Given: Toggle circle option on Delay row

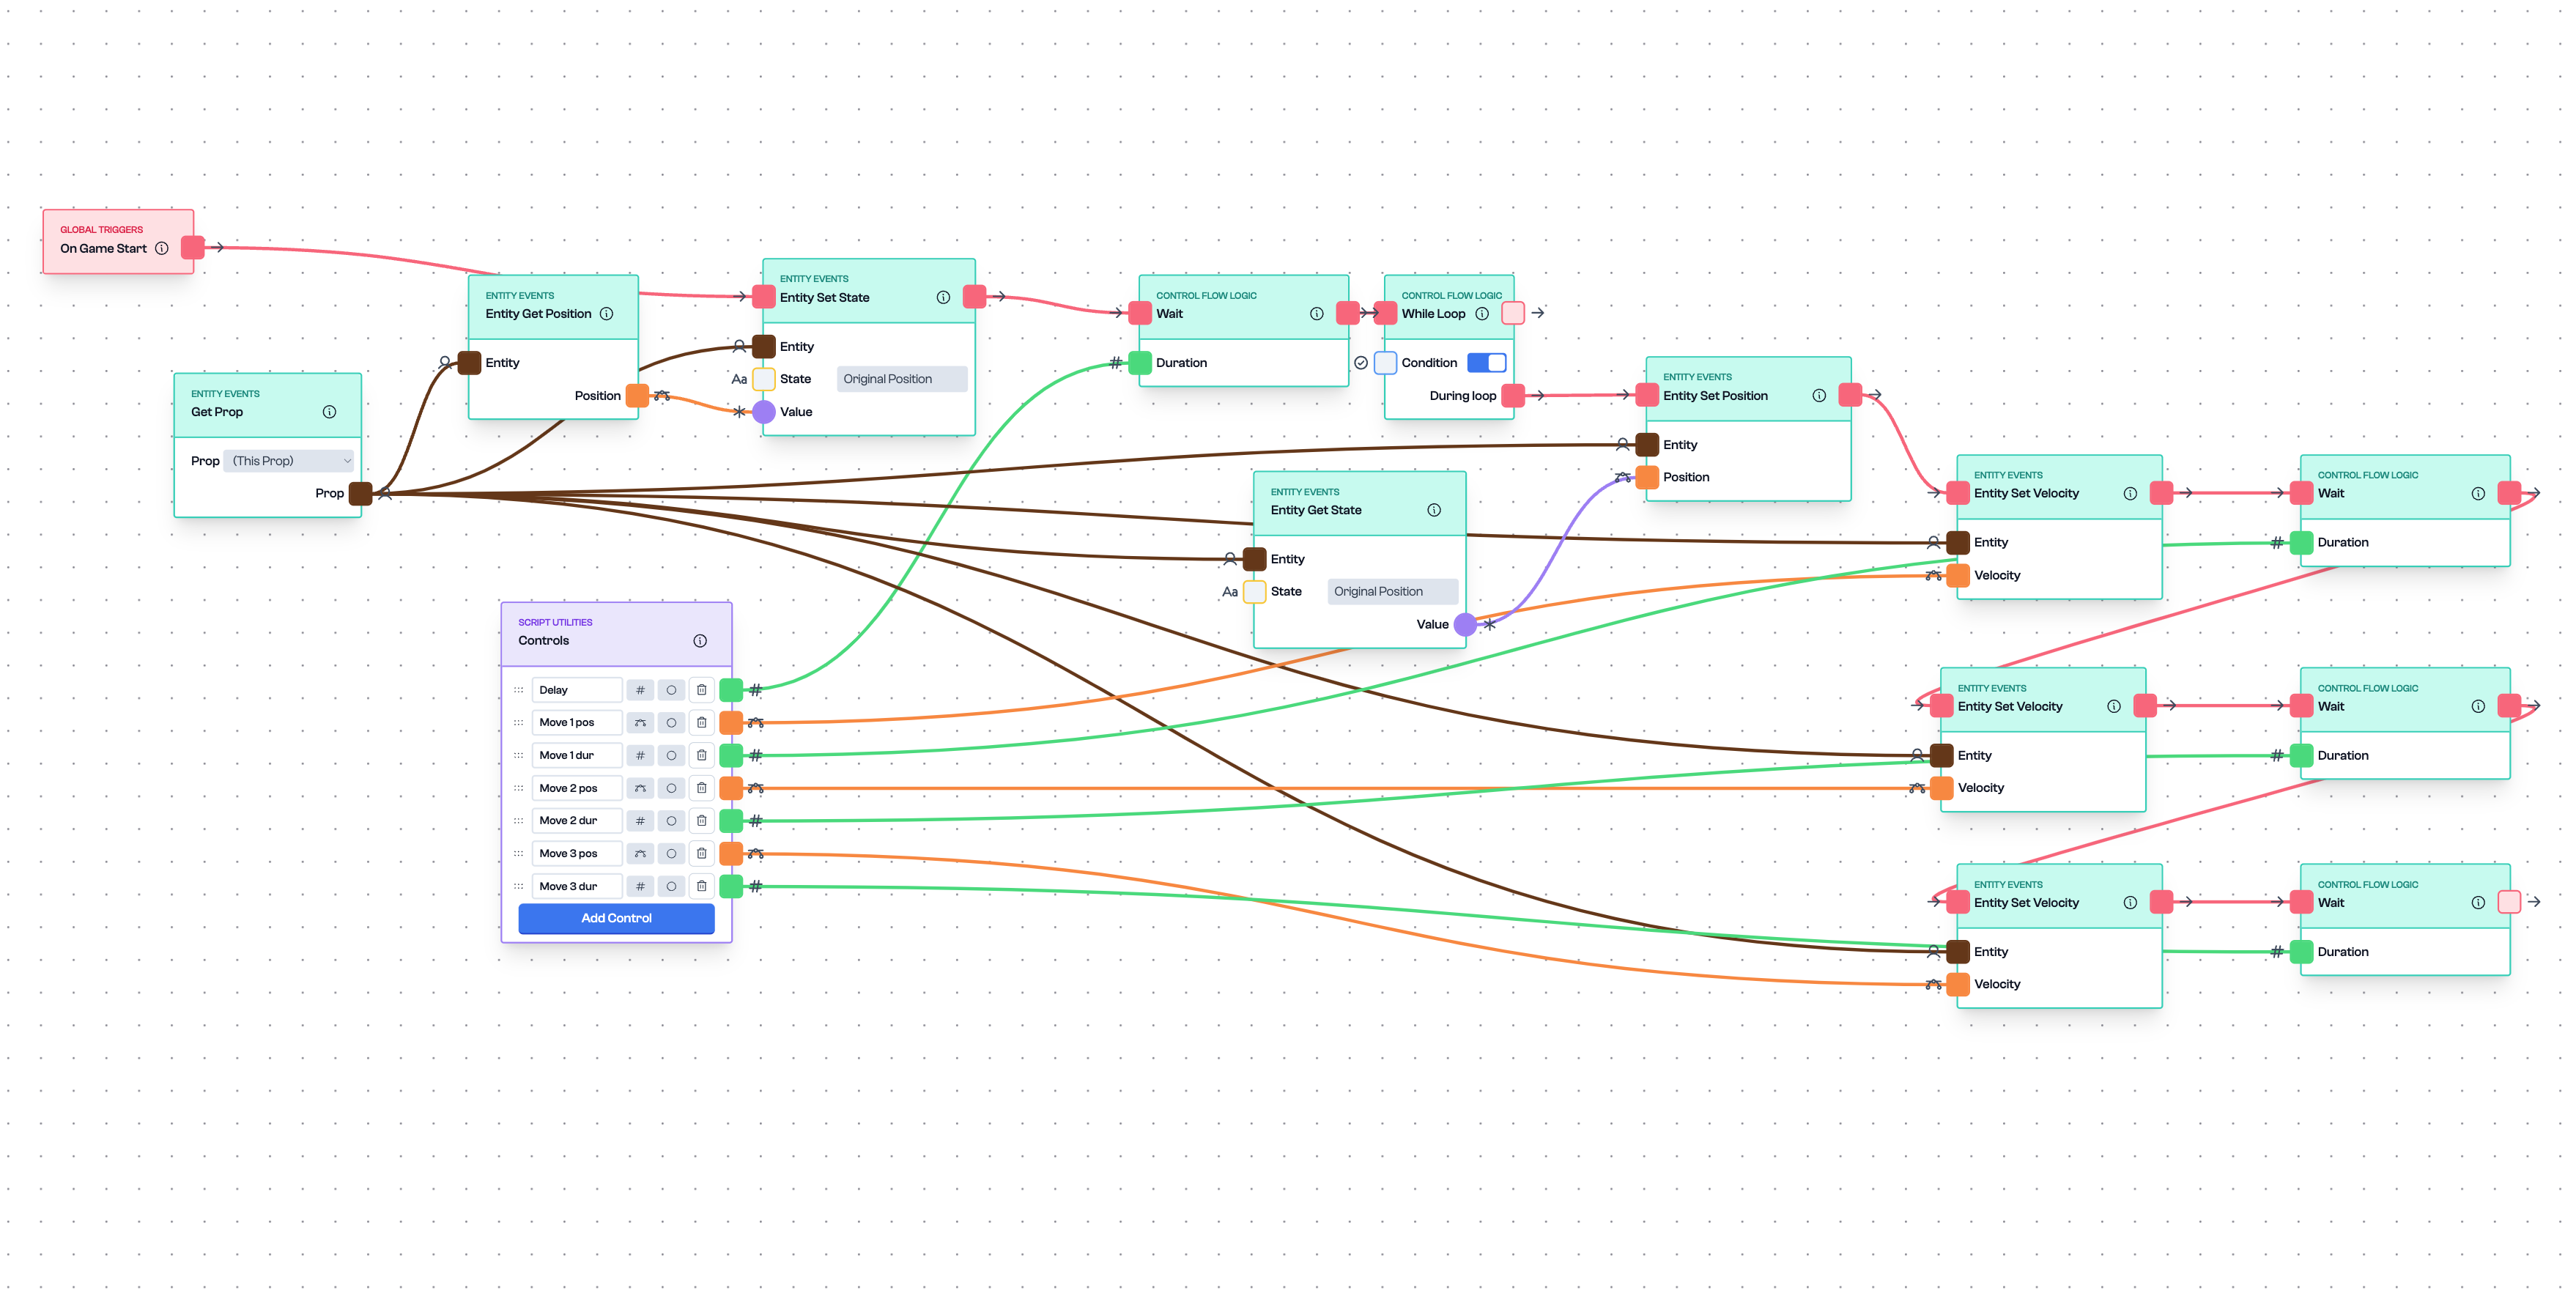Looking at the screenshot, I should [671, 690].
